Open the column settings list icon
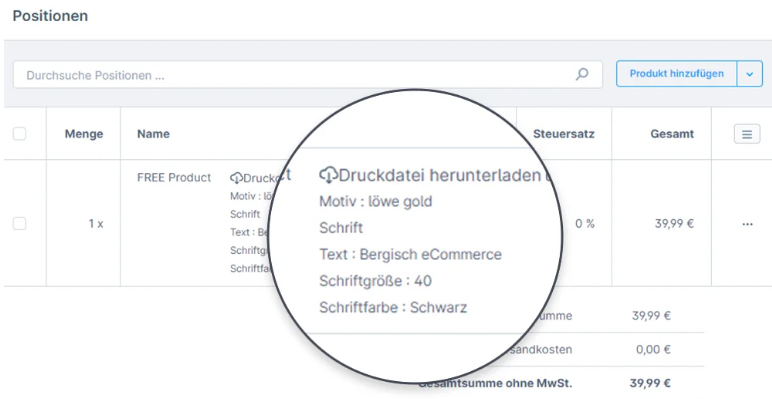Screen dimensions: 772x399 pyautogui.click(x=747, y=134)
